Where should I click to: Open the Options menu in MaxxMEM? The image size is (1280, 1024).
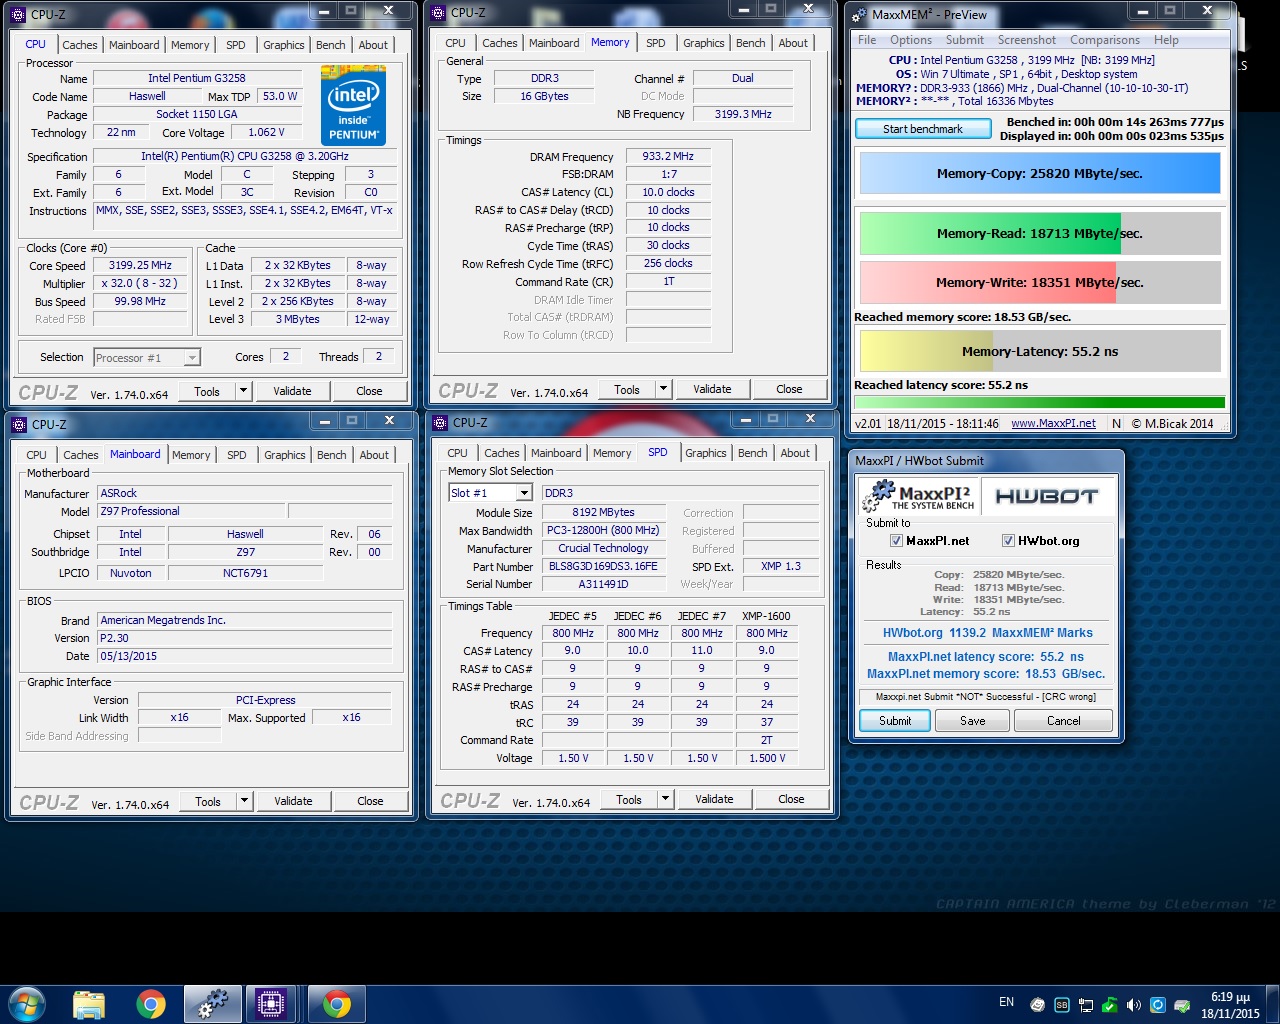(911, 40)
